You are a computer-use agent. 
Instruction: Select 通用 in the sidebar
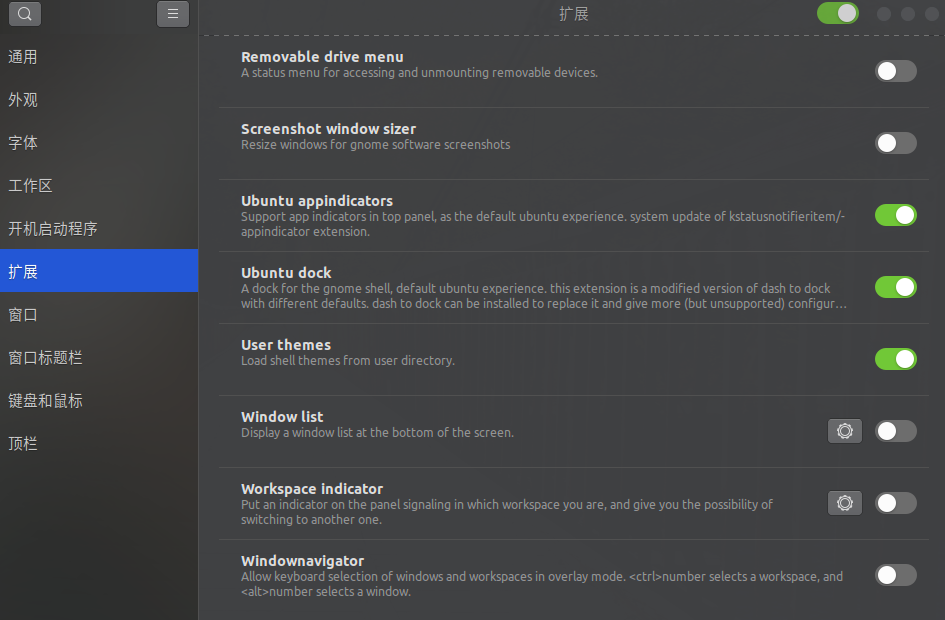pyautogui.click(x=99, y=57)
